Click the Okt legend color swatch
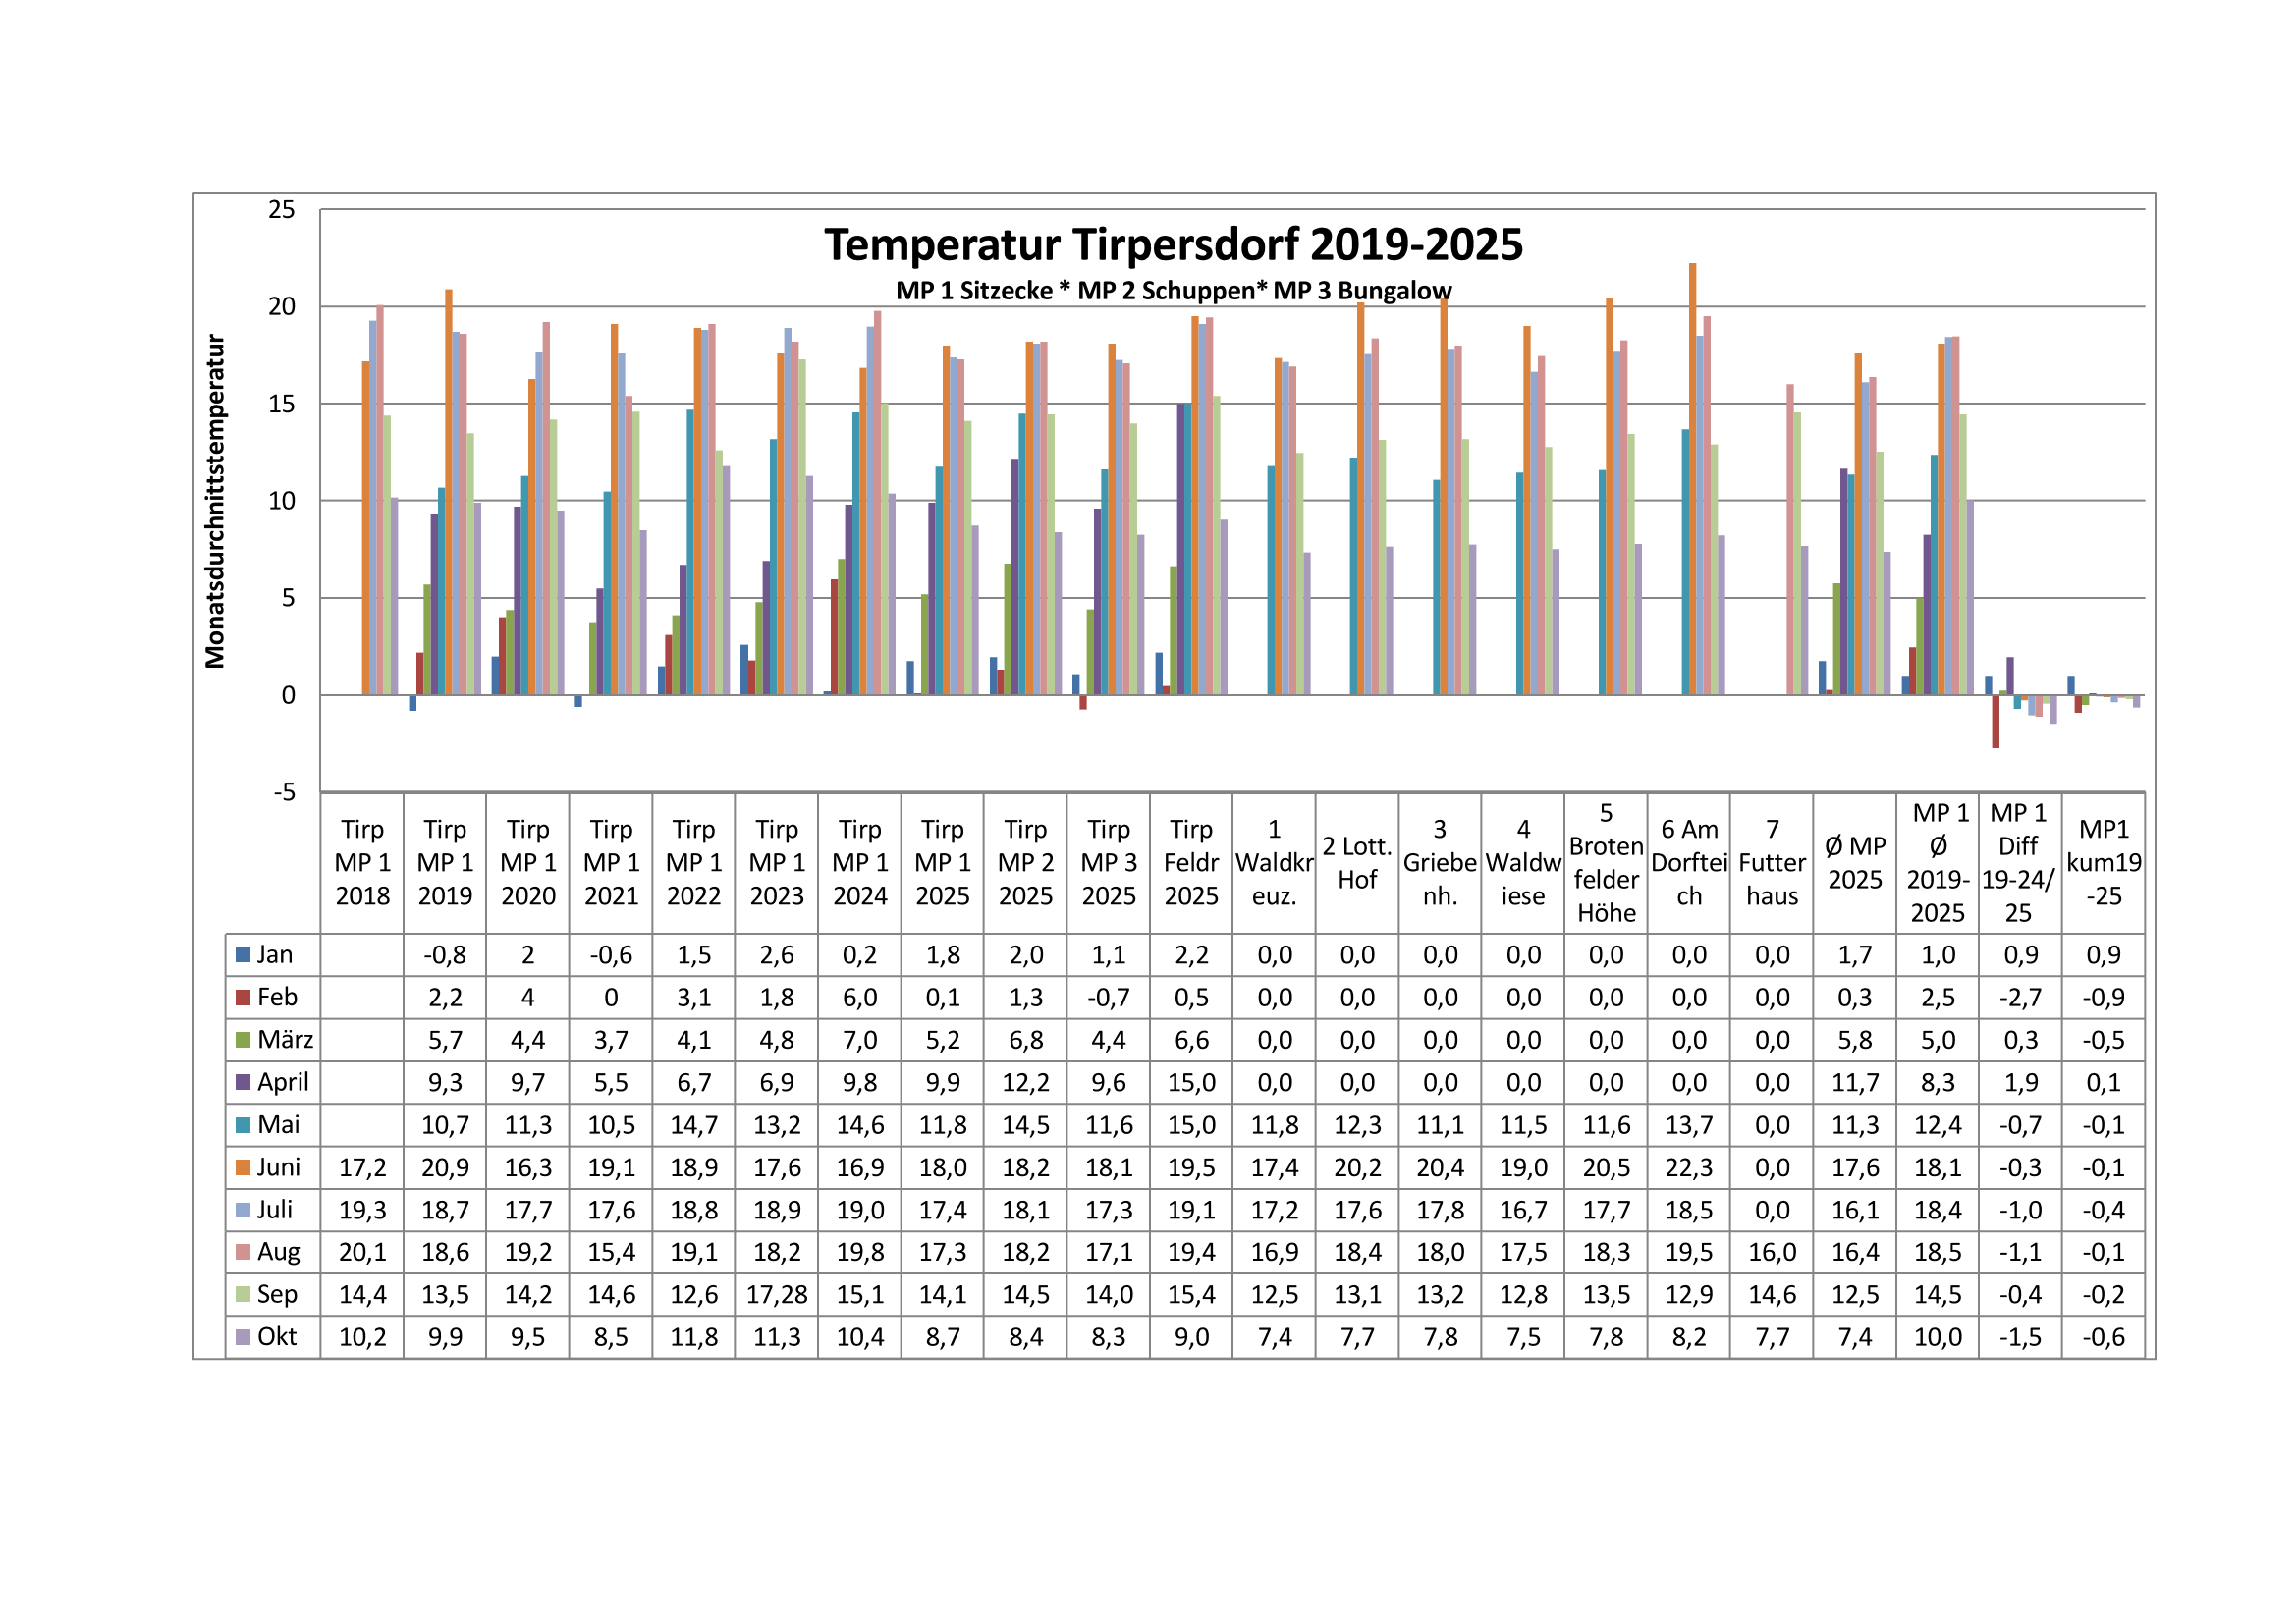Screen dimensions: 2296x1623 tap(243, 1337)
